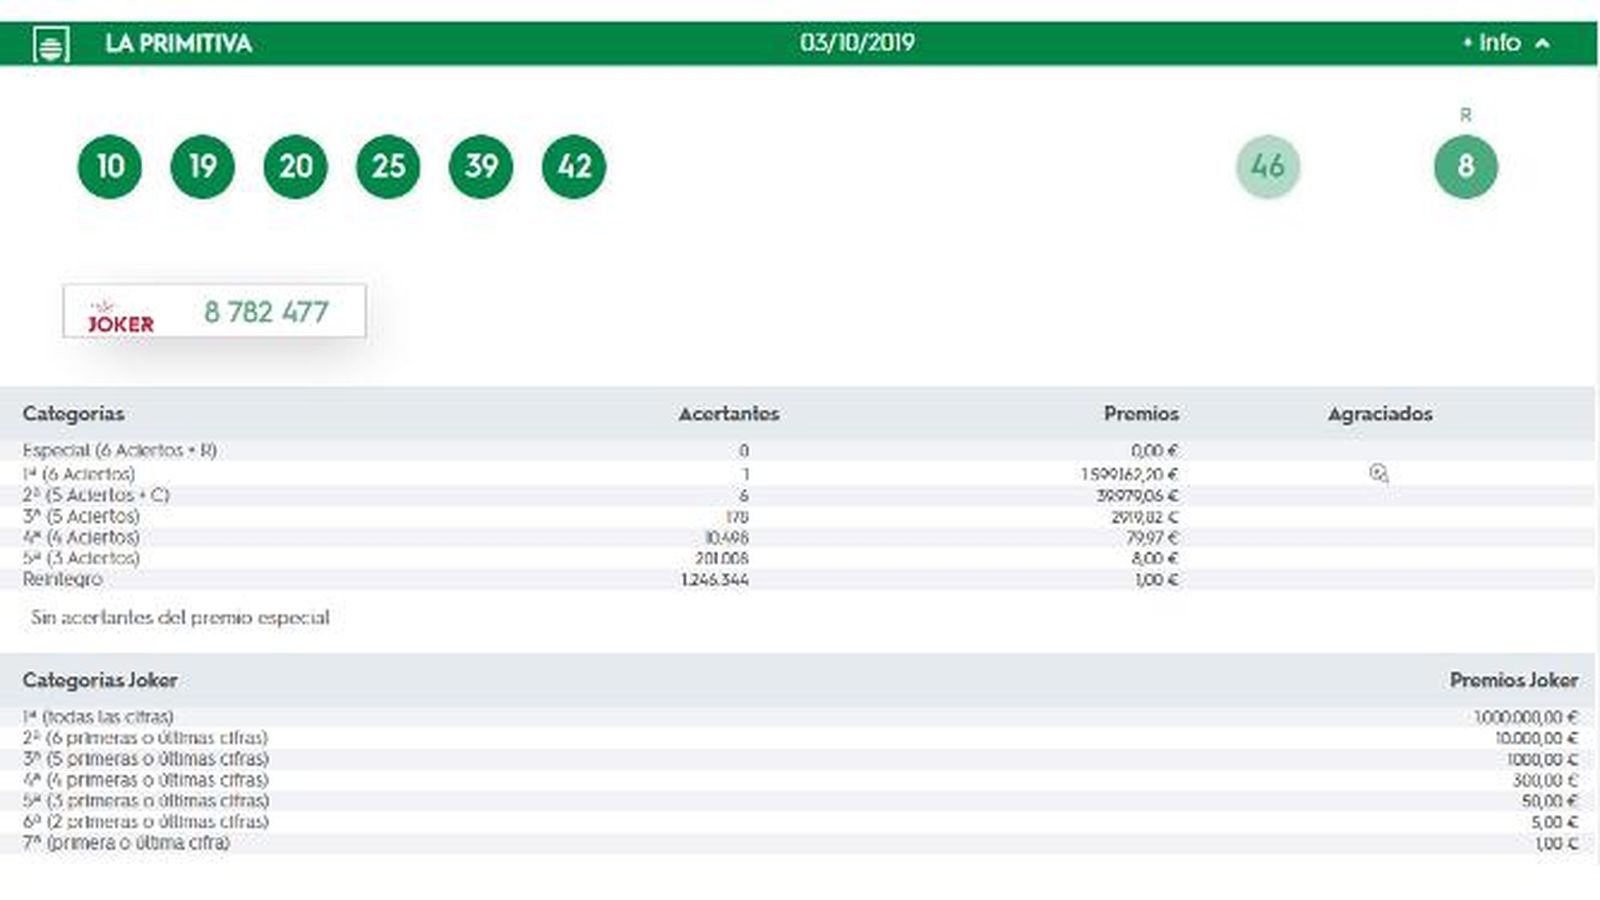Click the number 25 ball

click(x=388, y=166)
